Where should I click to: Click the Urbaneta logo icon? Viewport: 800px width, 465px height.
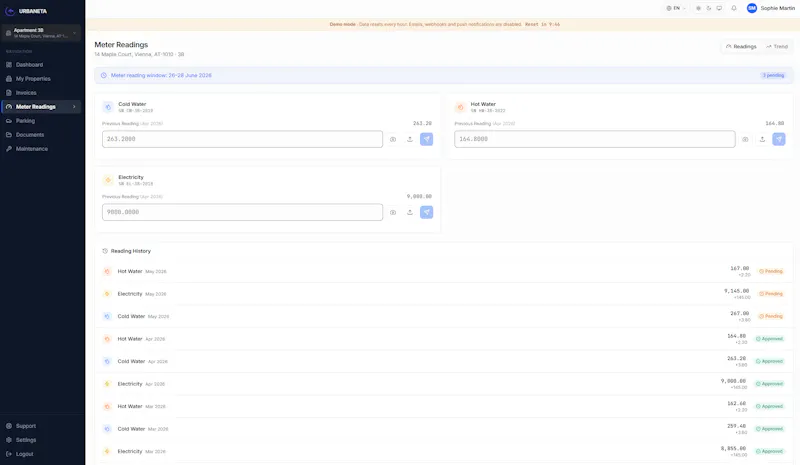point(10,11)
